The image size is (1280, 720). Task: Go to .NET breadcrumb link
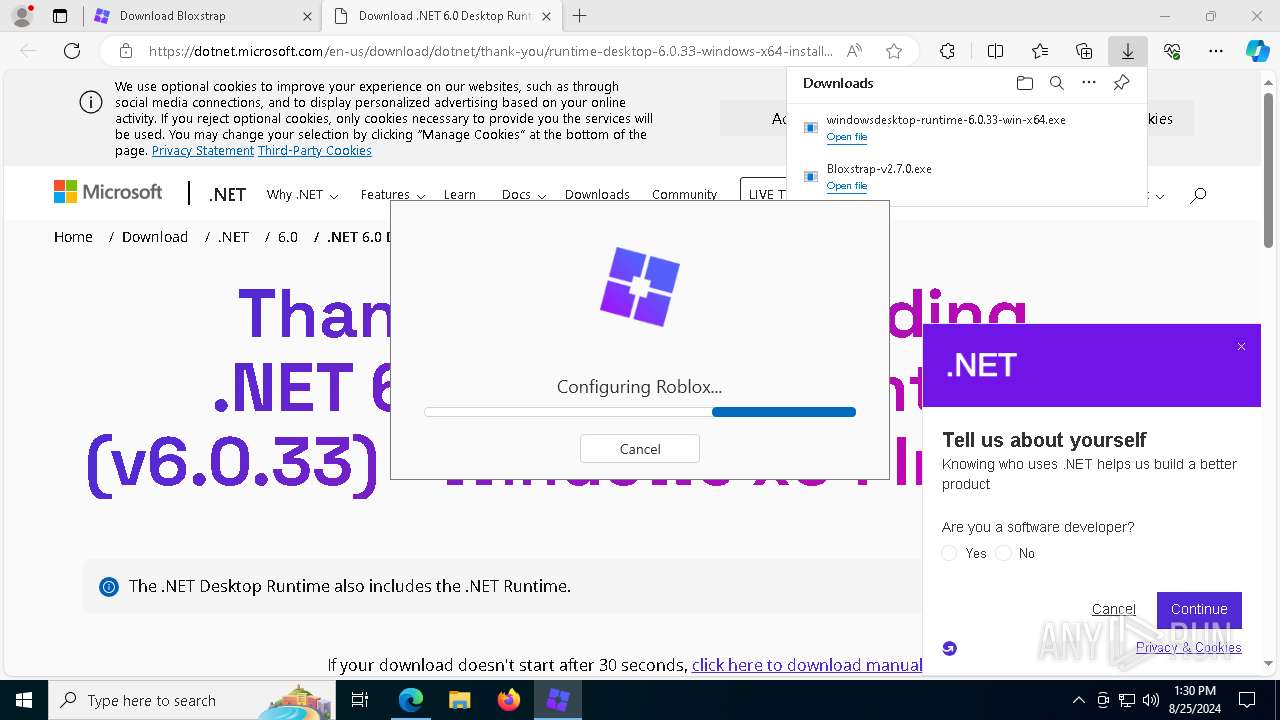pos(233,237)
